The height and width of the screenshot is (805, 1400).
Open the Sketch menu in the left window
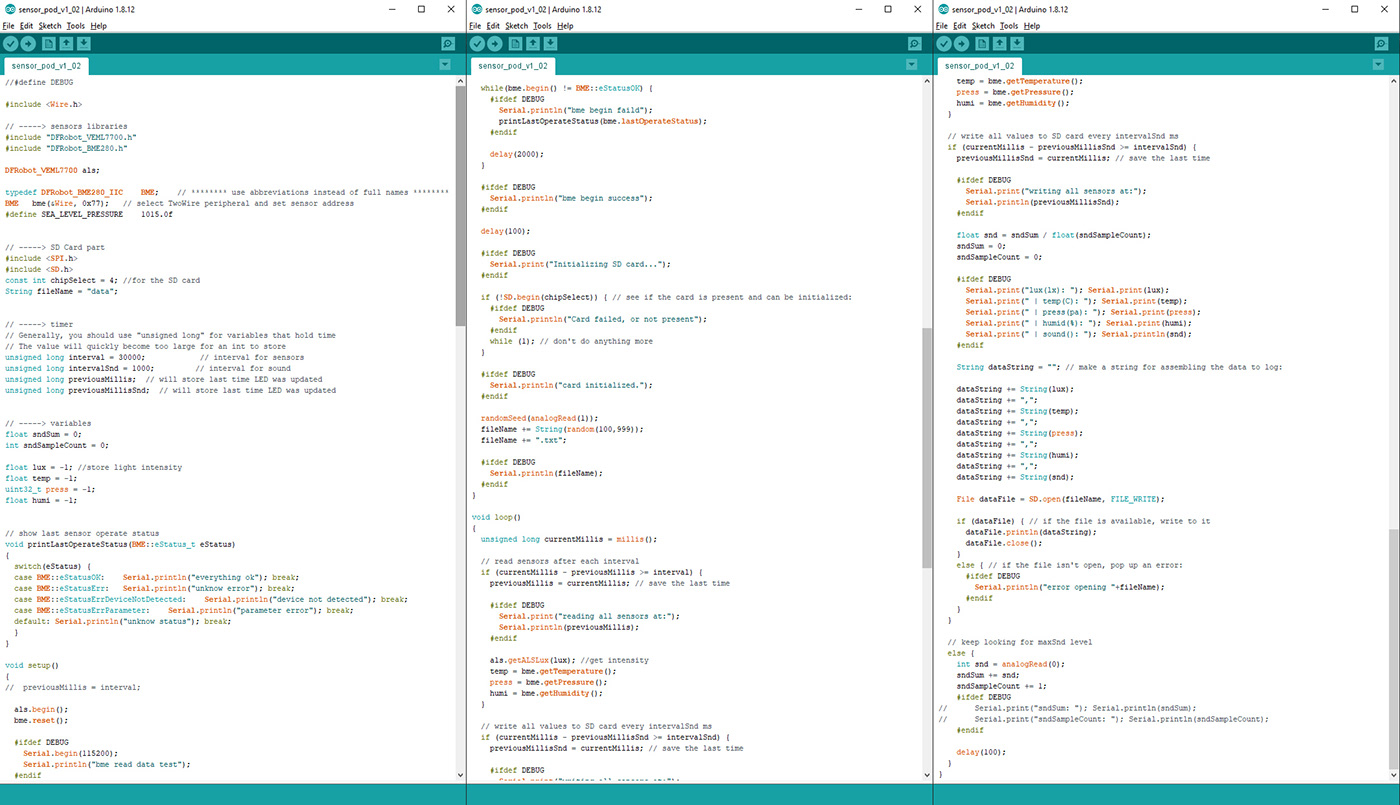(50, 25)
